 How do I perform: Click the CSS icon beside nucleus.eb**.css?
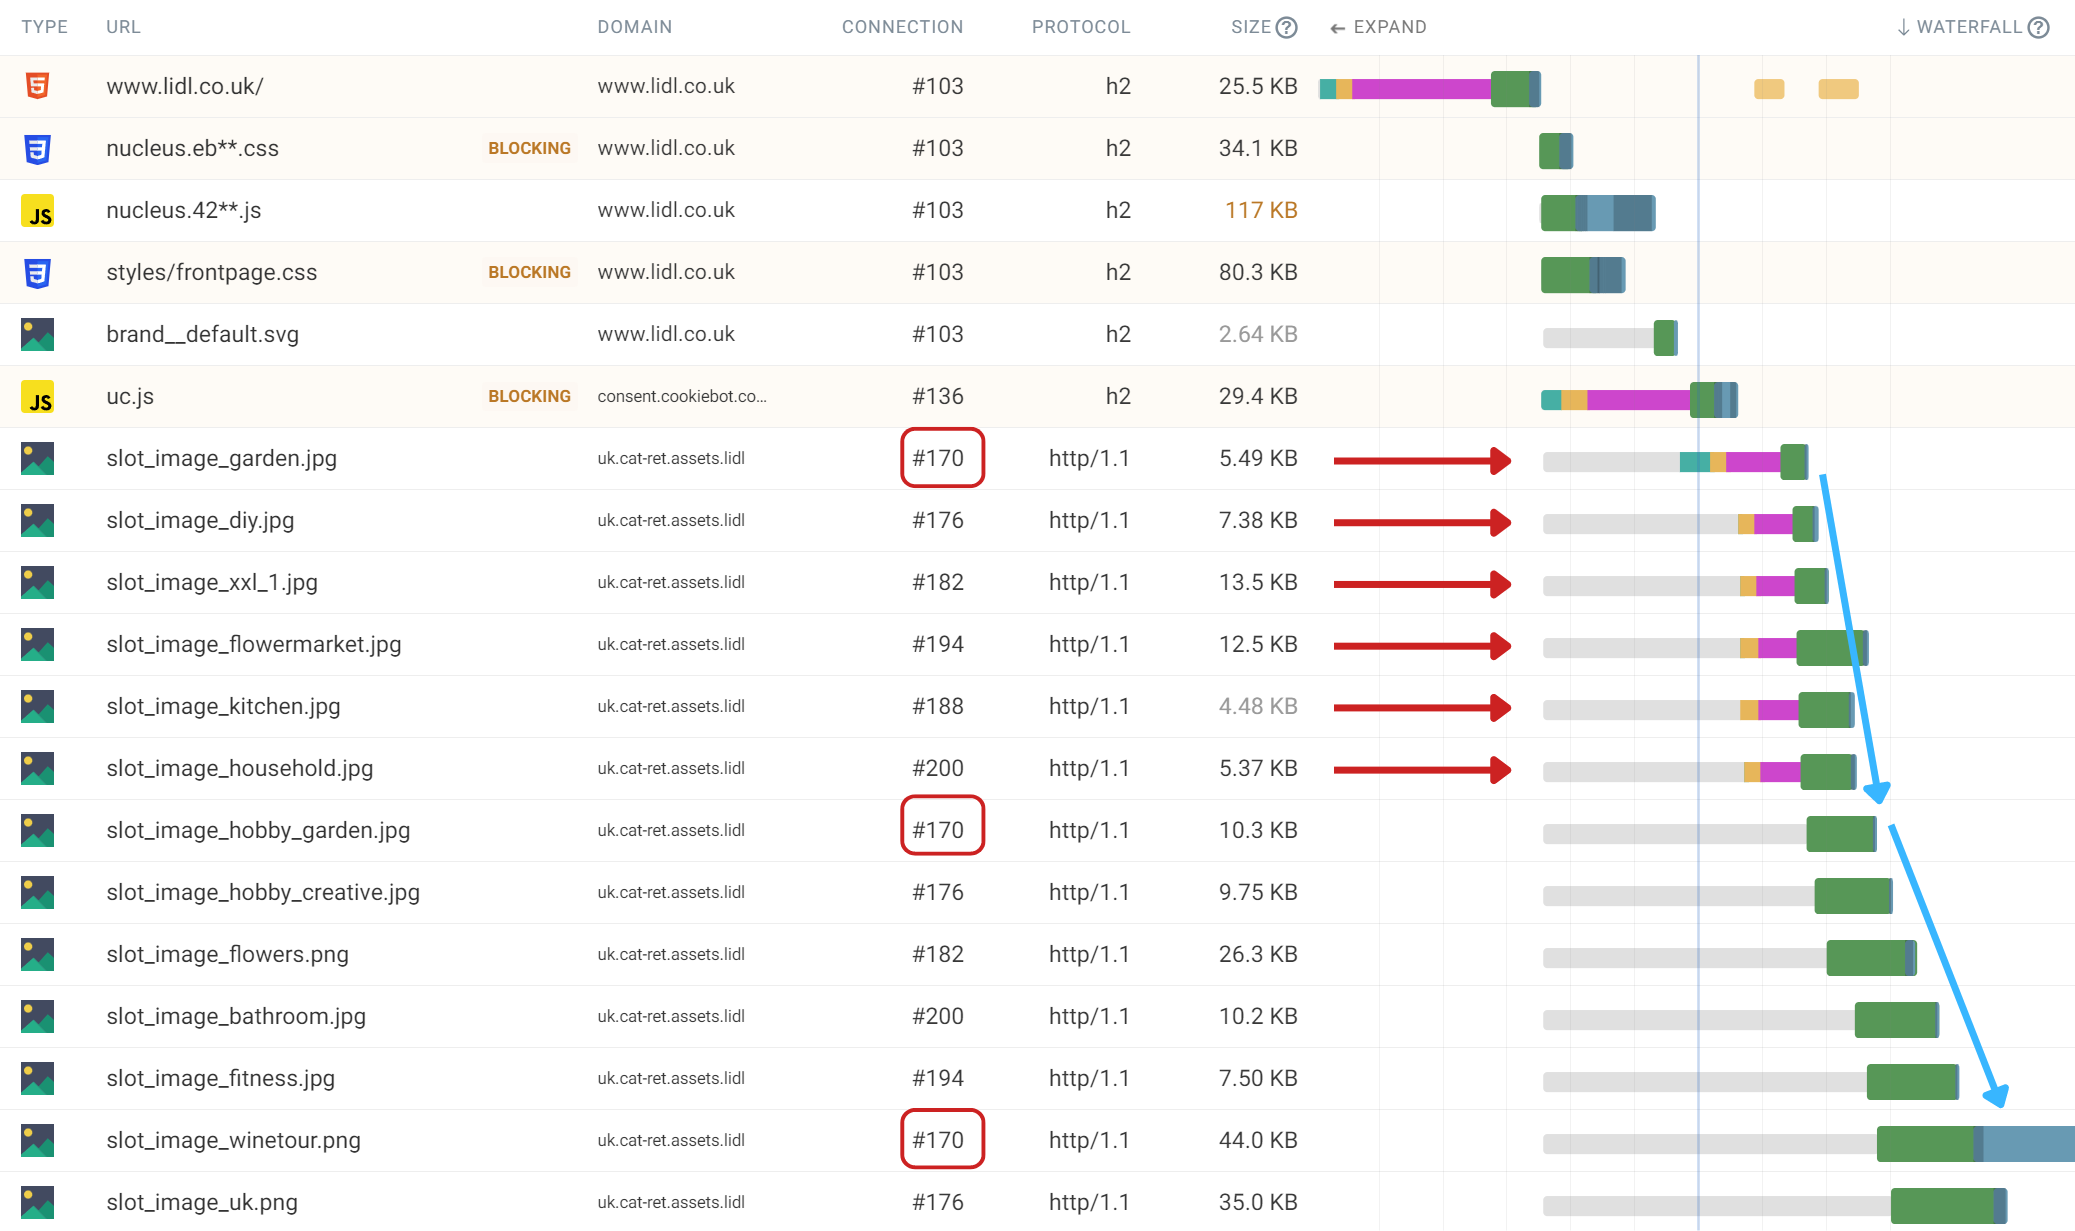[37, 148]
